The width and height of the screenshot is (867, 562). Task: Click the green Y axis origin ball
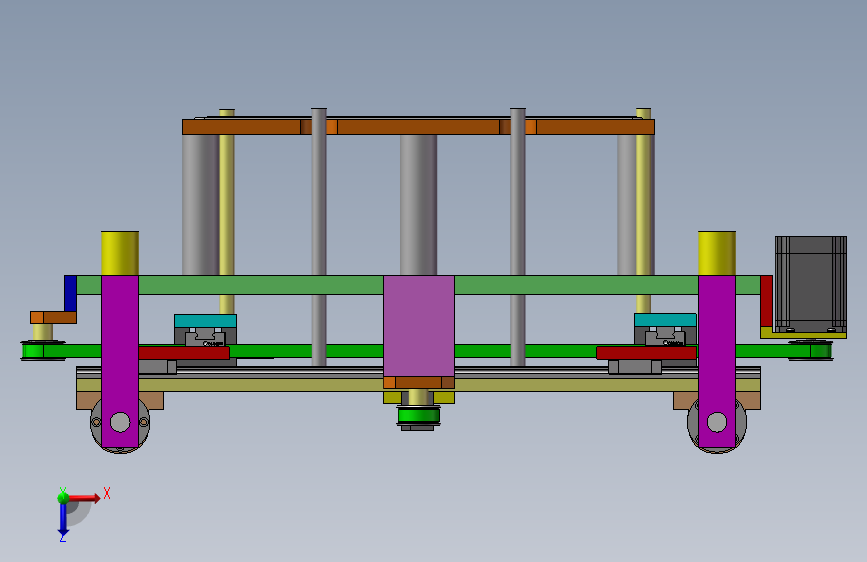63,497
